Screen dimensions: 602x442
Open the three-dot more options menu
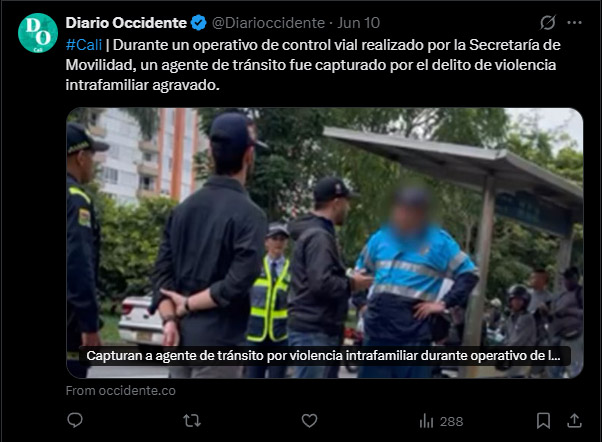click(574, 23)
